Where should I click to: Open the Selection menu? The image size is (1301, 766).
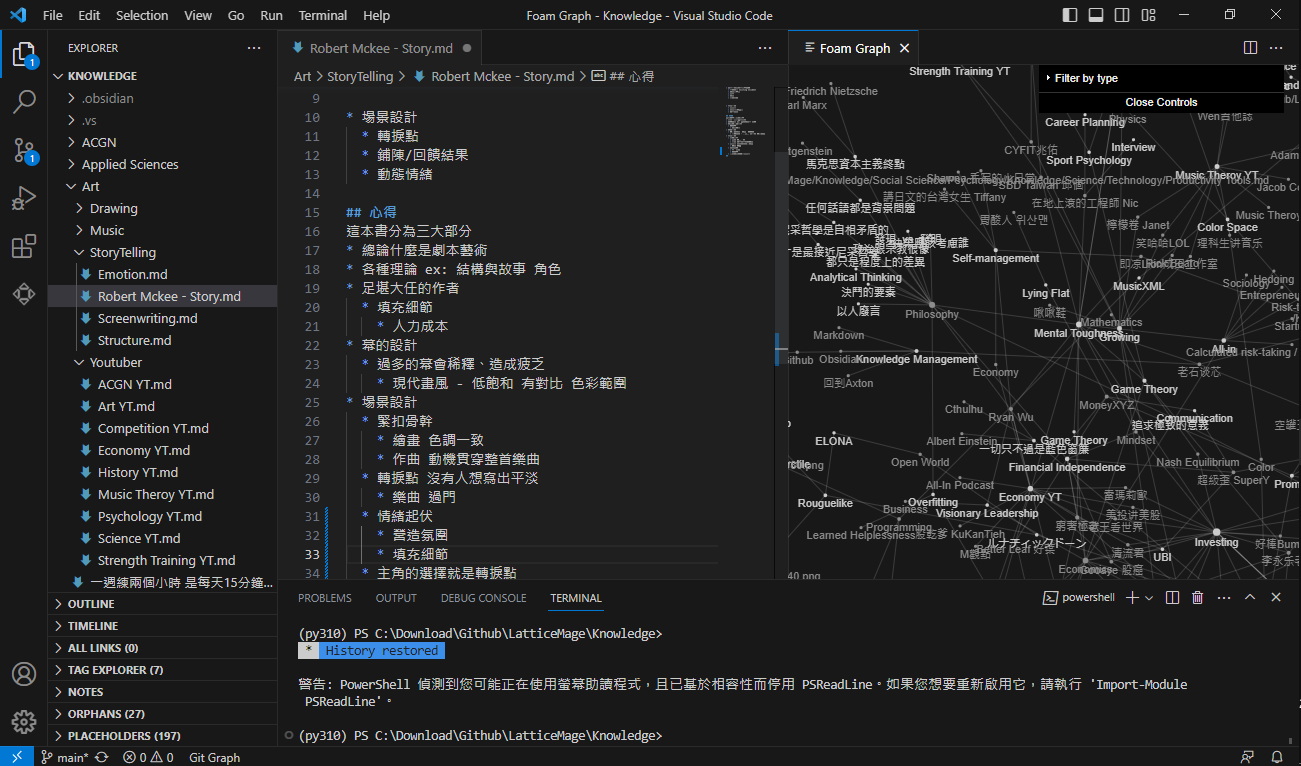point(142,15)
